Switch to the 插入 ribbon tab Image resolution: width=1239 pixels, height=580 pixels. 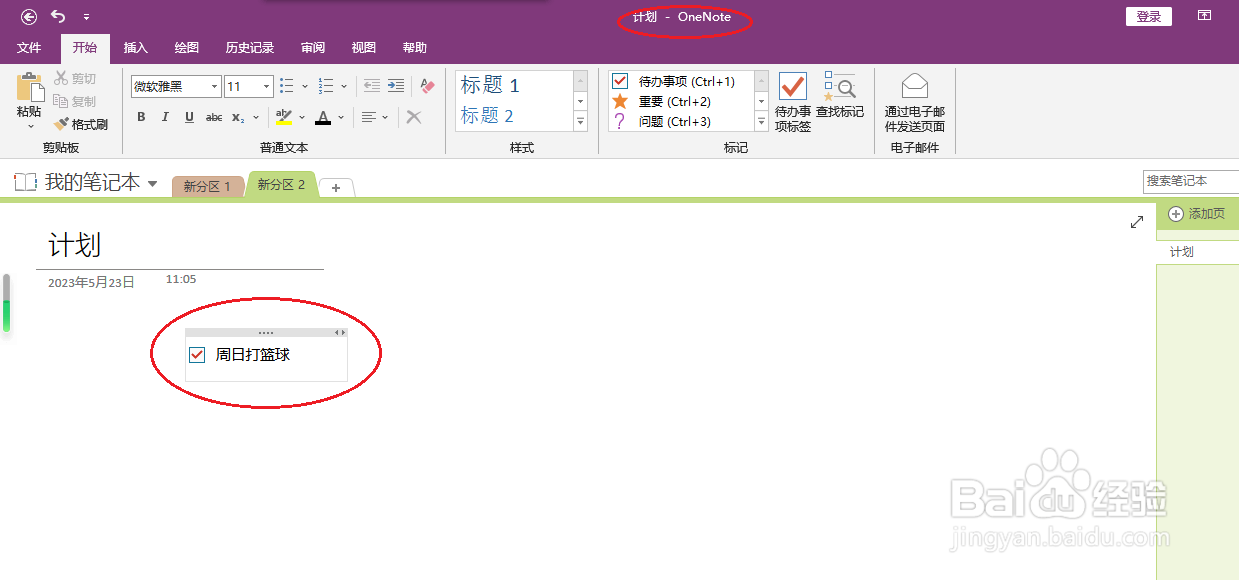tap(135, 48)
